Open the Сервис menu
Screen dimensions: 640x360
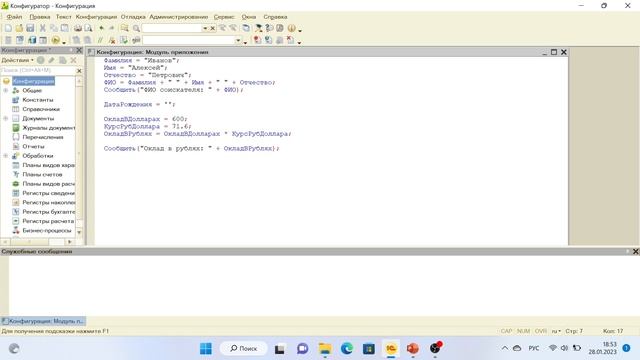coord(224,17)
